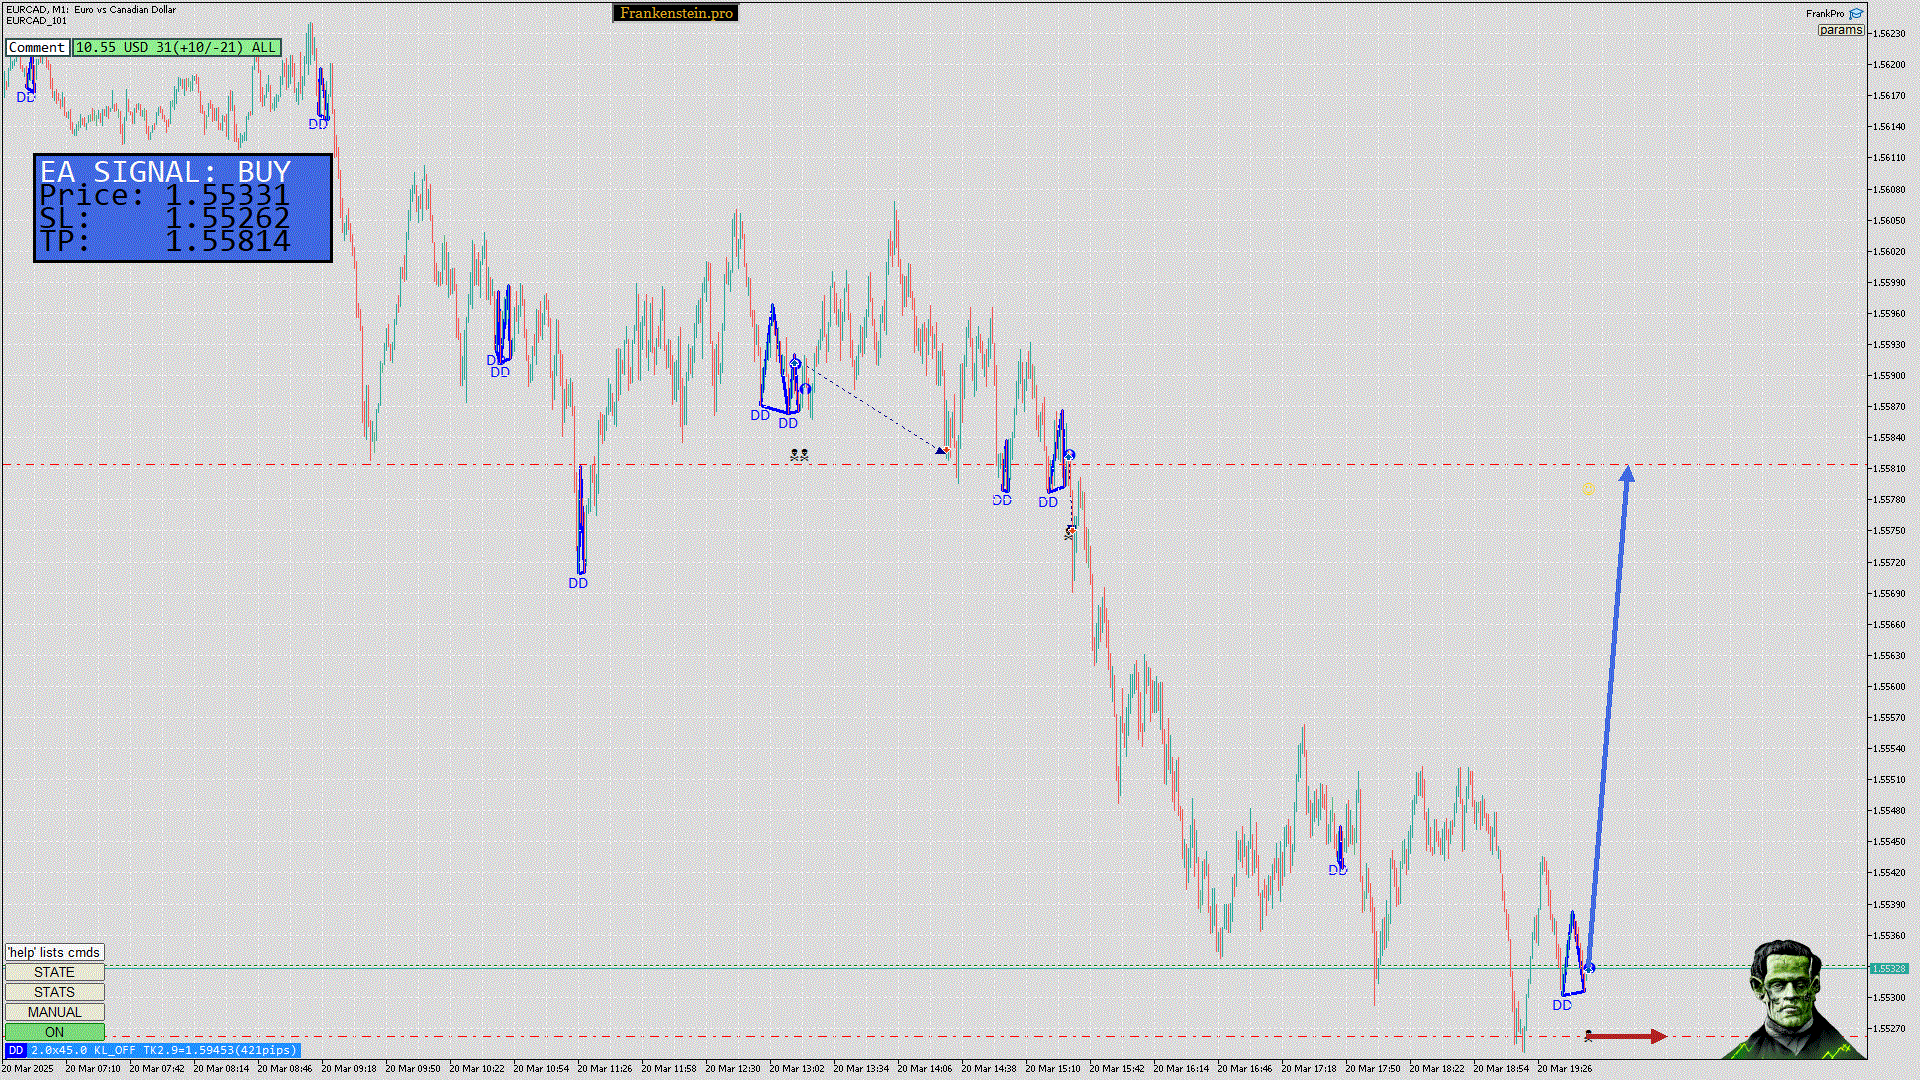
Task: Click the blue take-profit arrow tip
Action: (x=1627, y=472)
